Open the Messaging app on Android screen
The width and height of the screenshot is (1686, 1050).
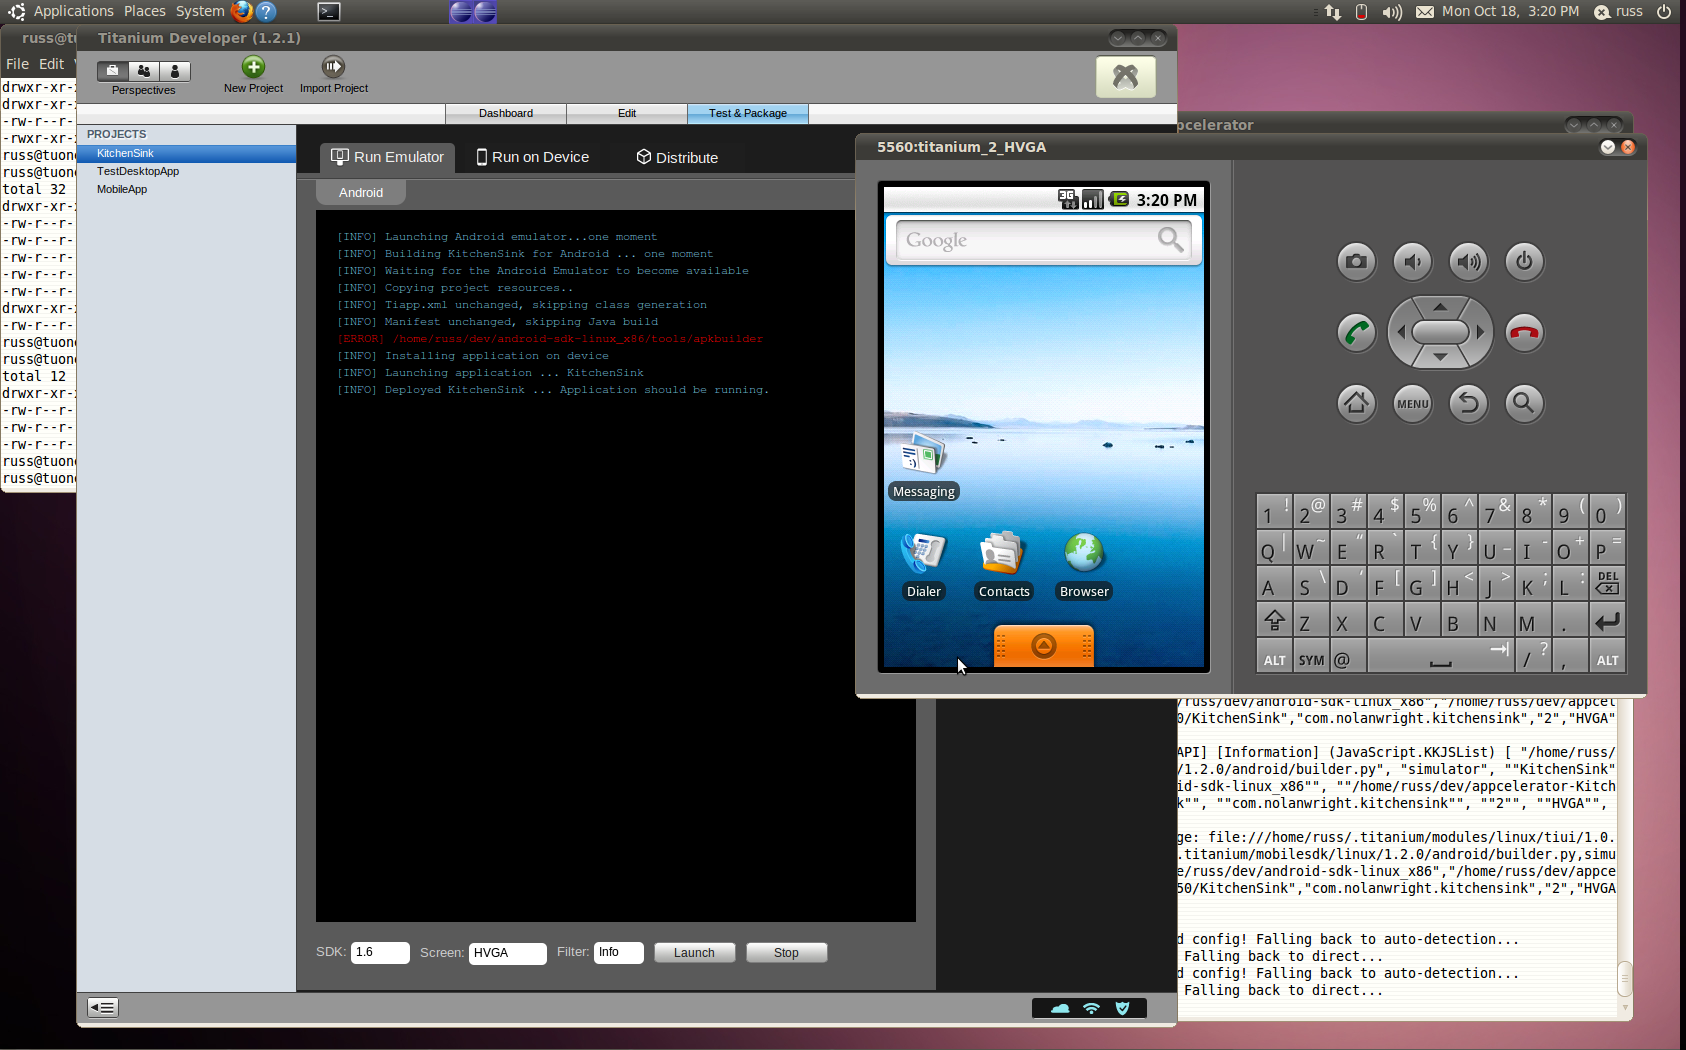tap(923, 466)
